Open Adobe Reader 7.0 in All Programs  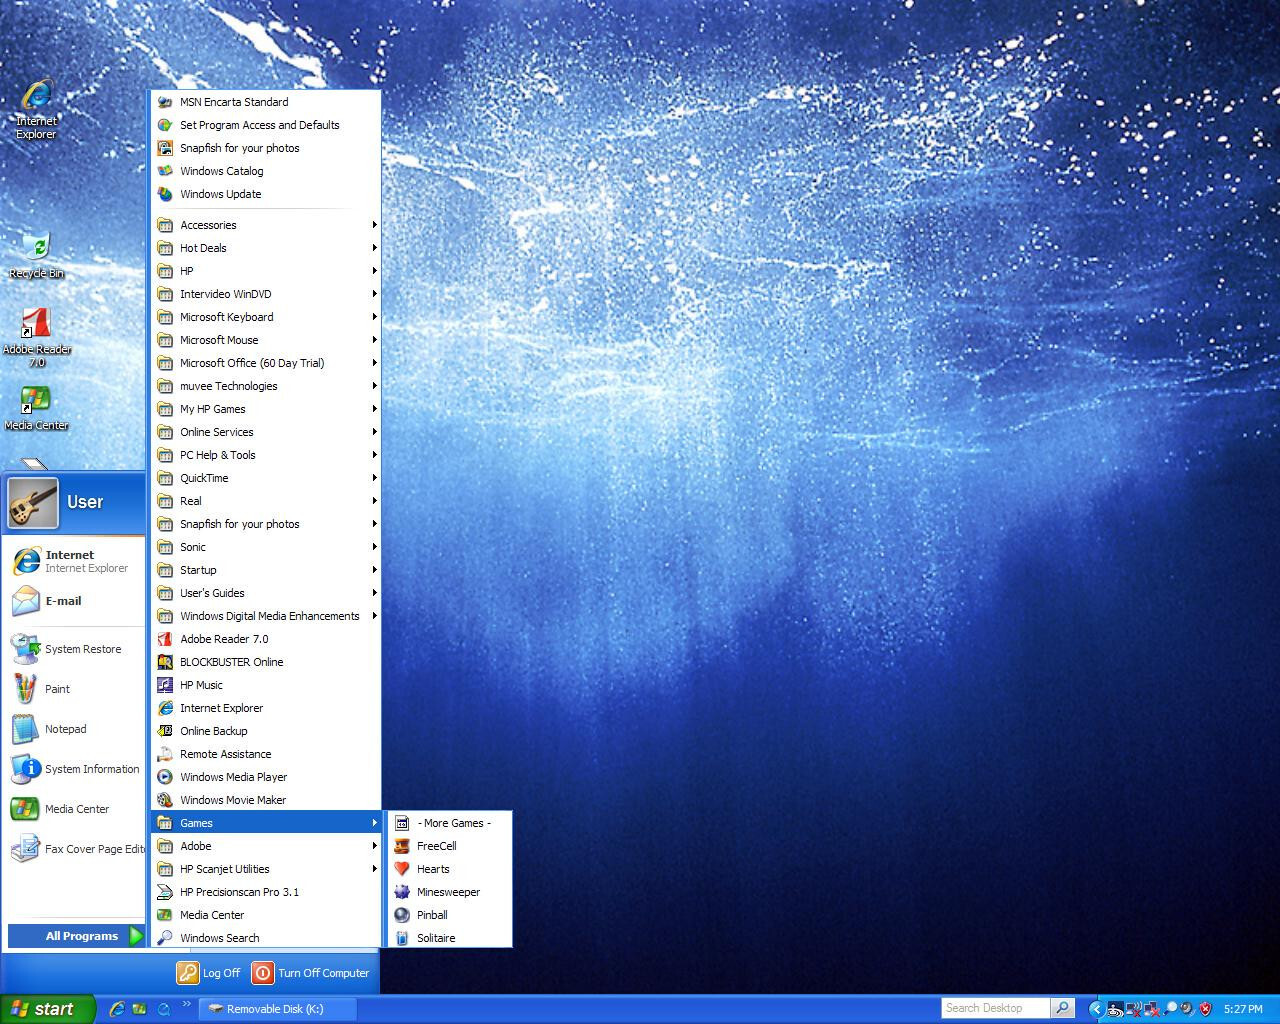pos(266,639)
